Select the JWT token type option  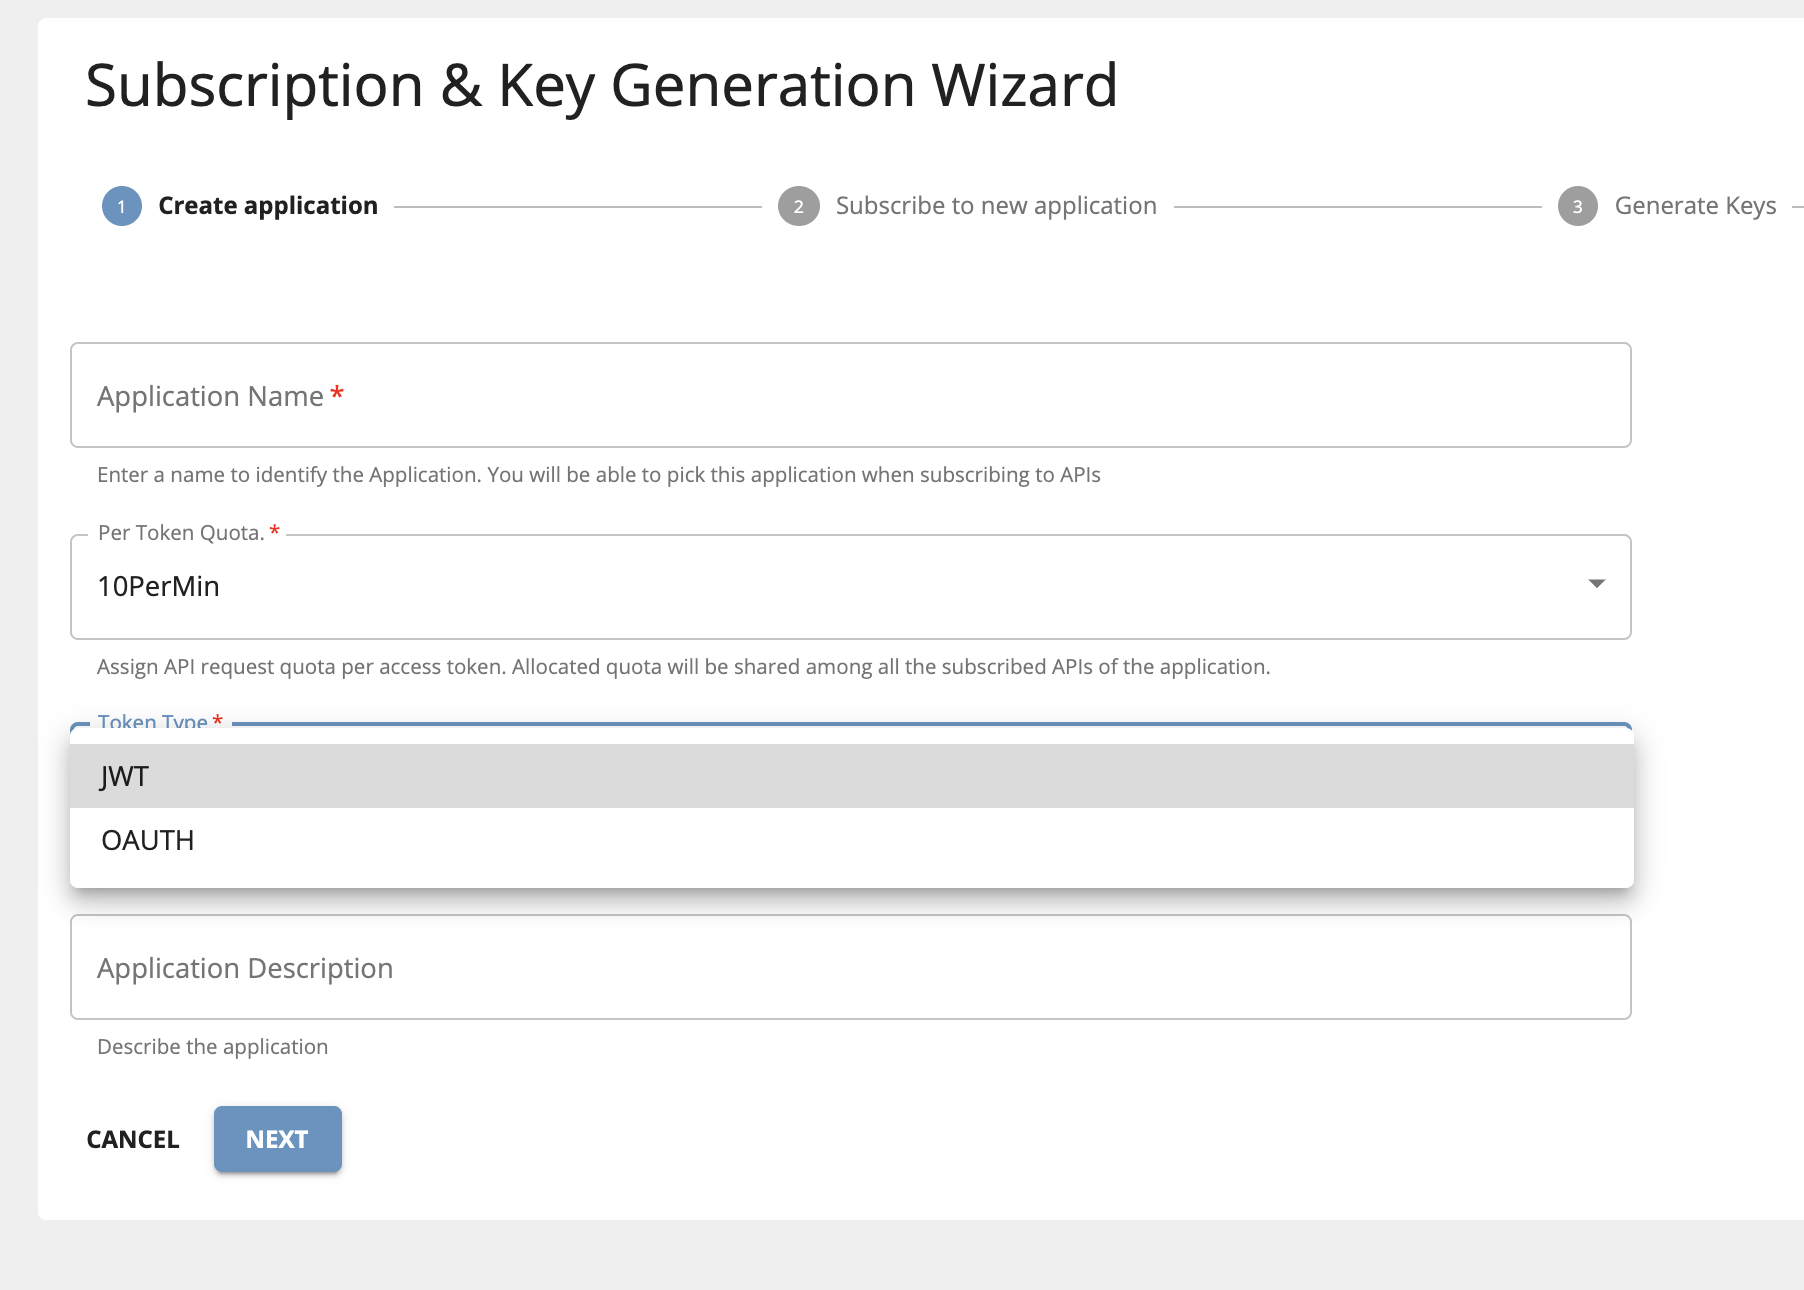pyautogui.click(x=852, y=776)
